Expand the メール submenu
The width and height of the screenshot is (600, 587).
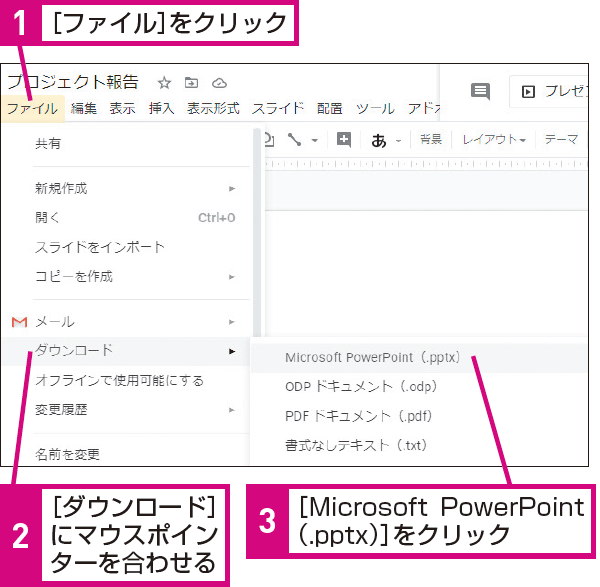coord(126,322)
